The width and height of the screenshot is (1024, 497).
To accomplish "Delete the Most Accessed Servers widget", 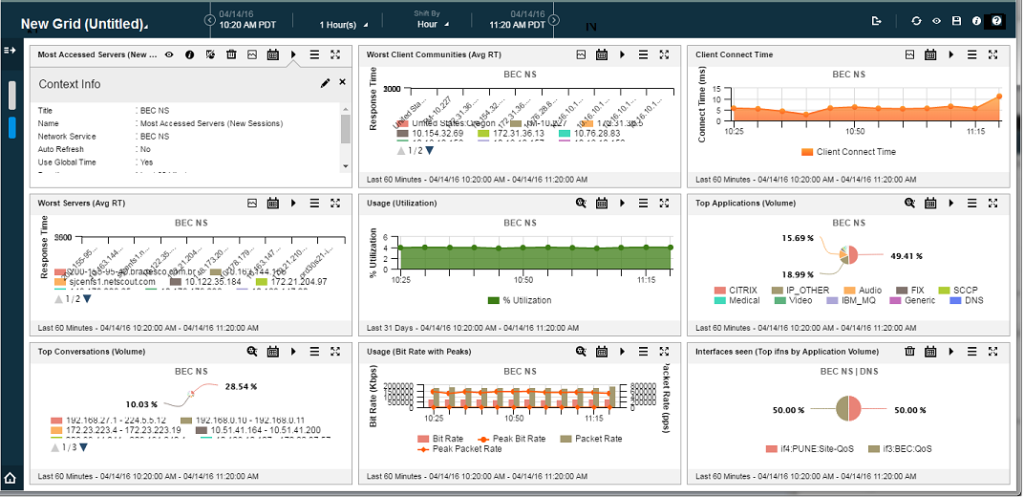I will [231, 55].
